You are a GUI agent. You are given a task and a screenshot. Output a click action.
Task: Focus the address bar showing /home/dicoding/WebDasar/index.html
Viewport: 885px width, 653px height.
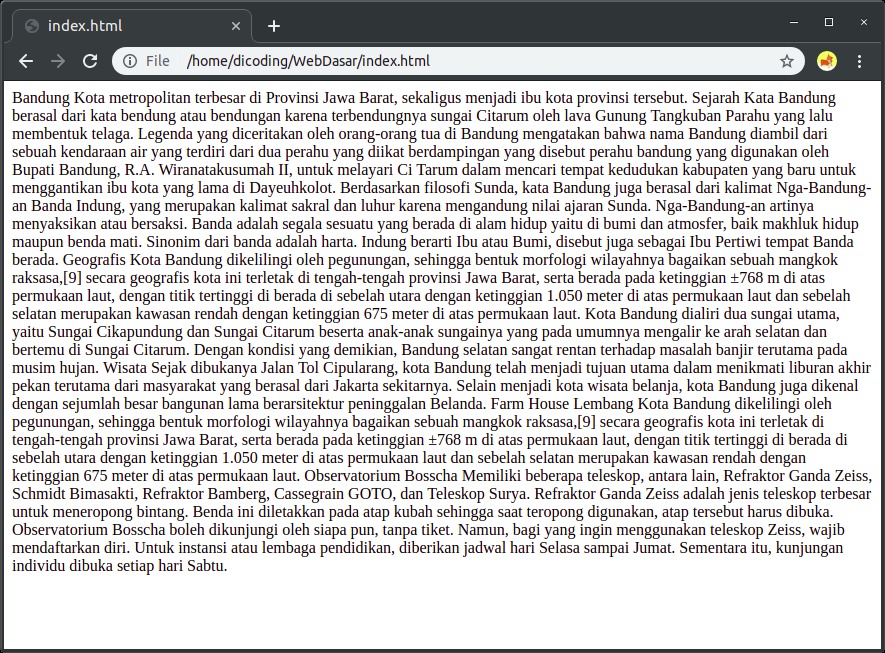[450, 61]
